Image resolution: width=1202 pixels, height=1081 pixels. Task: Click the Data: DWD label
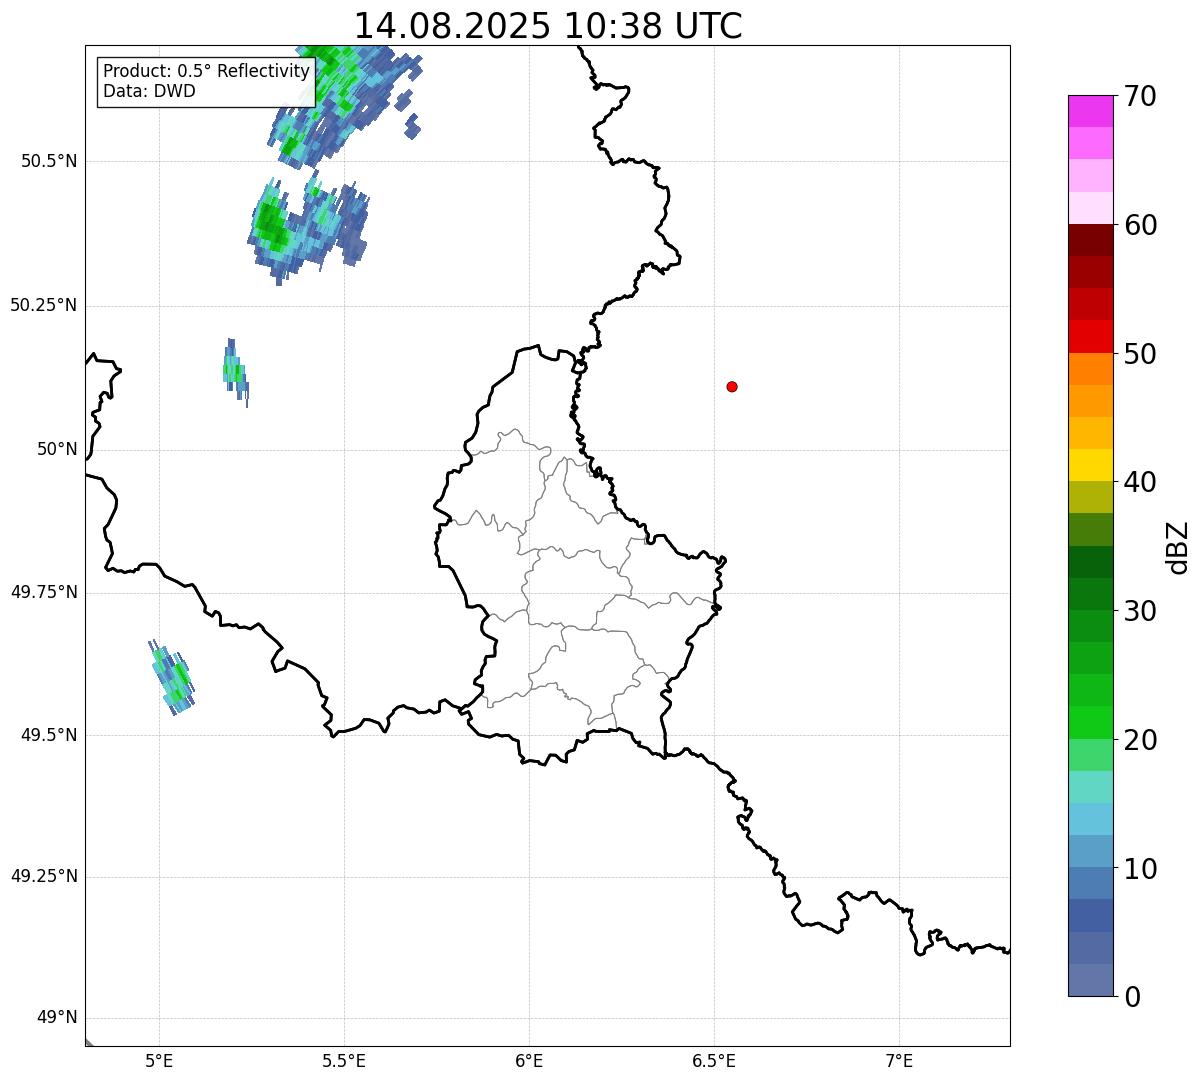point(149,91)
